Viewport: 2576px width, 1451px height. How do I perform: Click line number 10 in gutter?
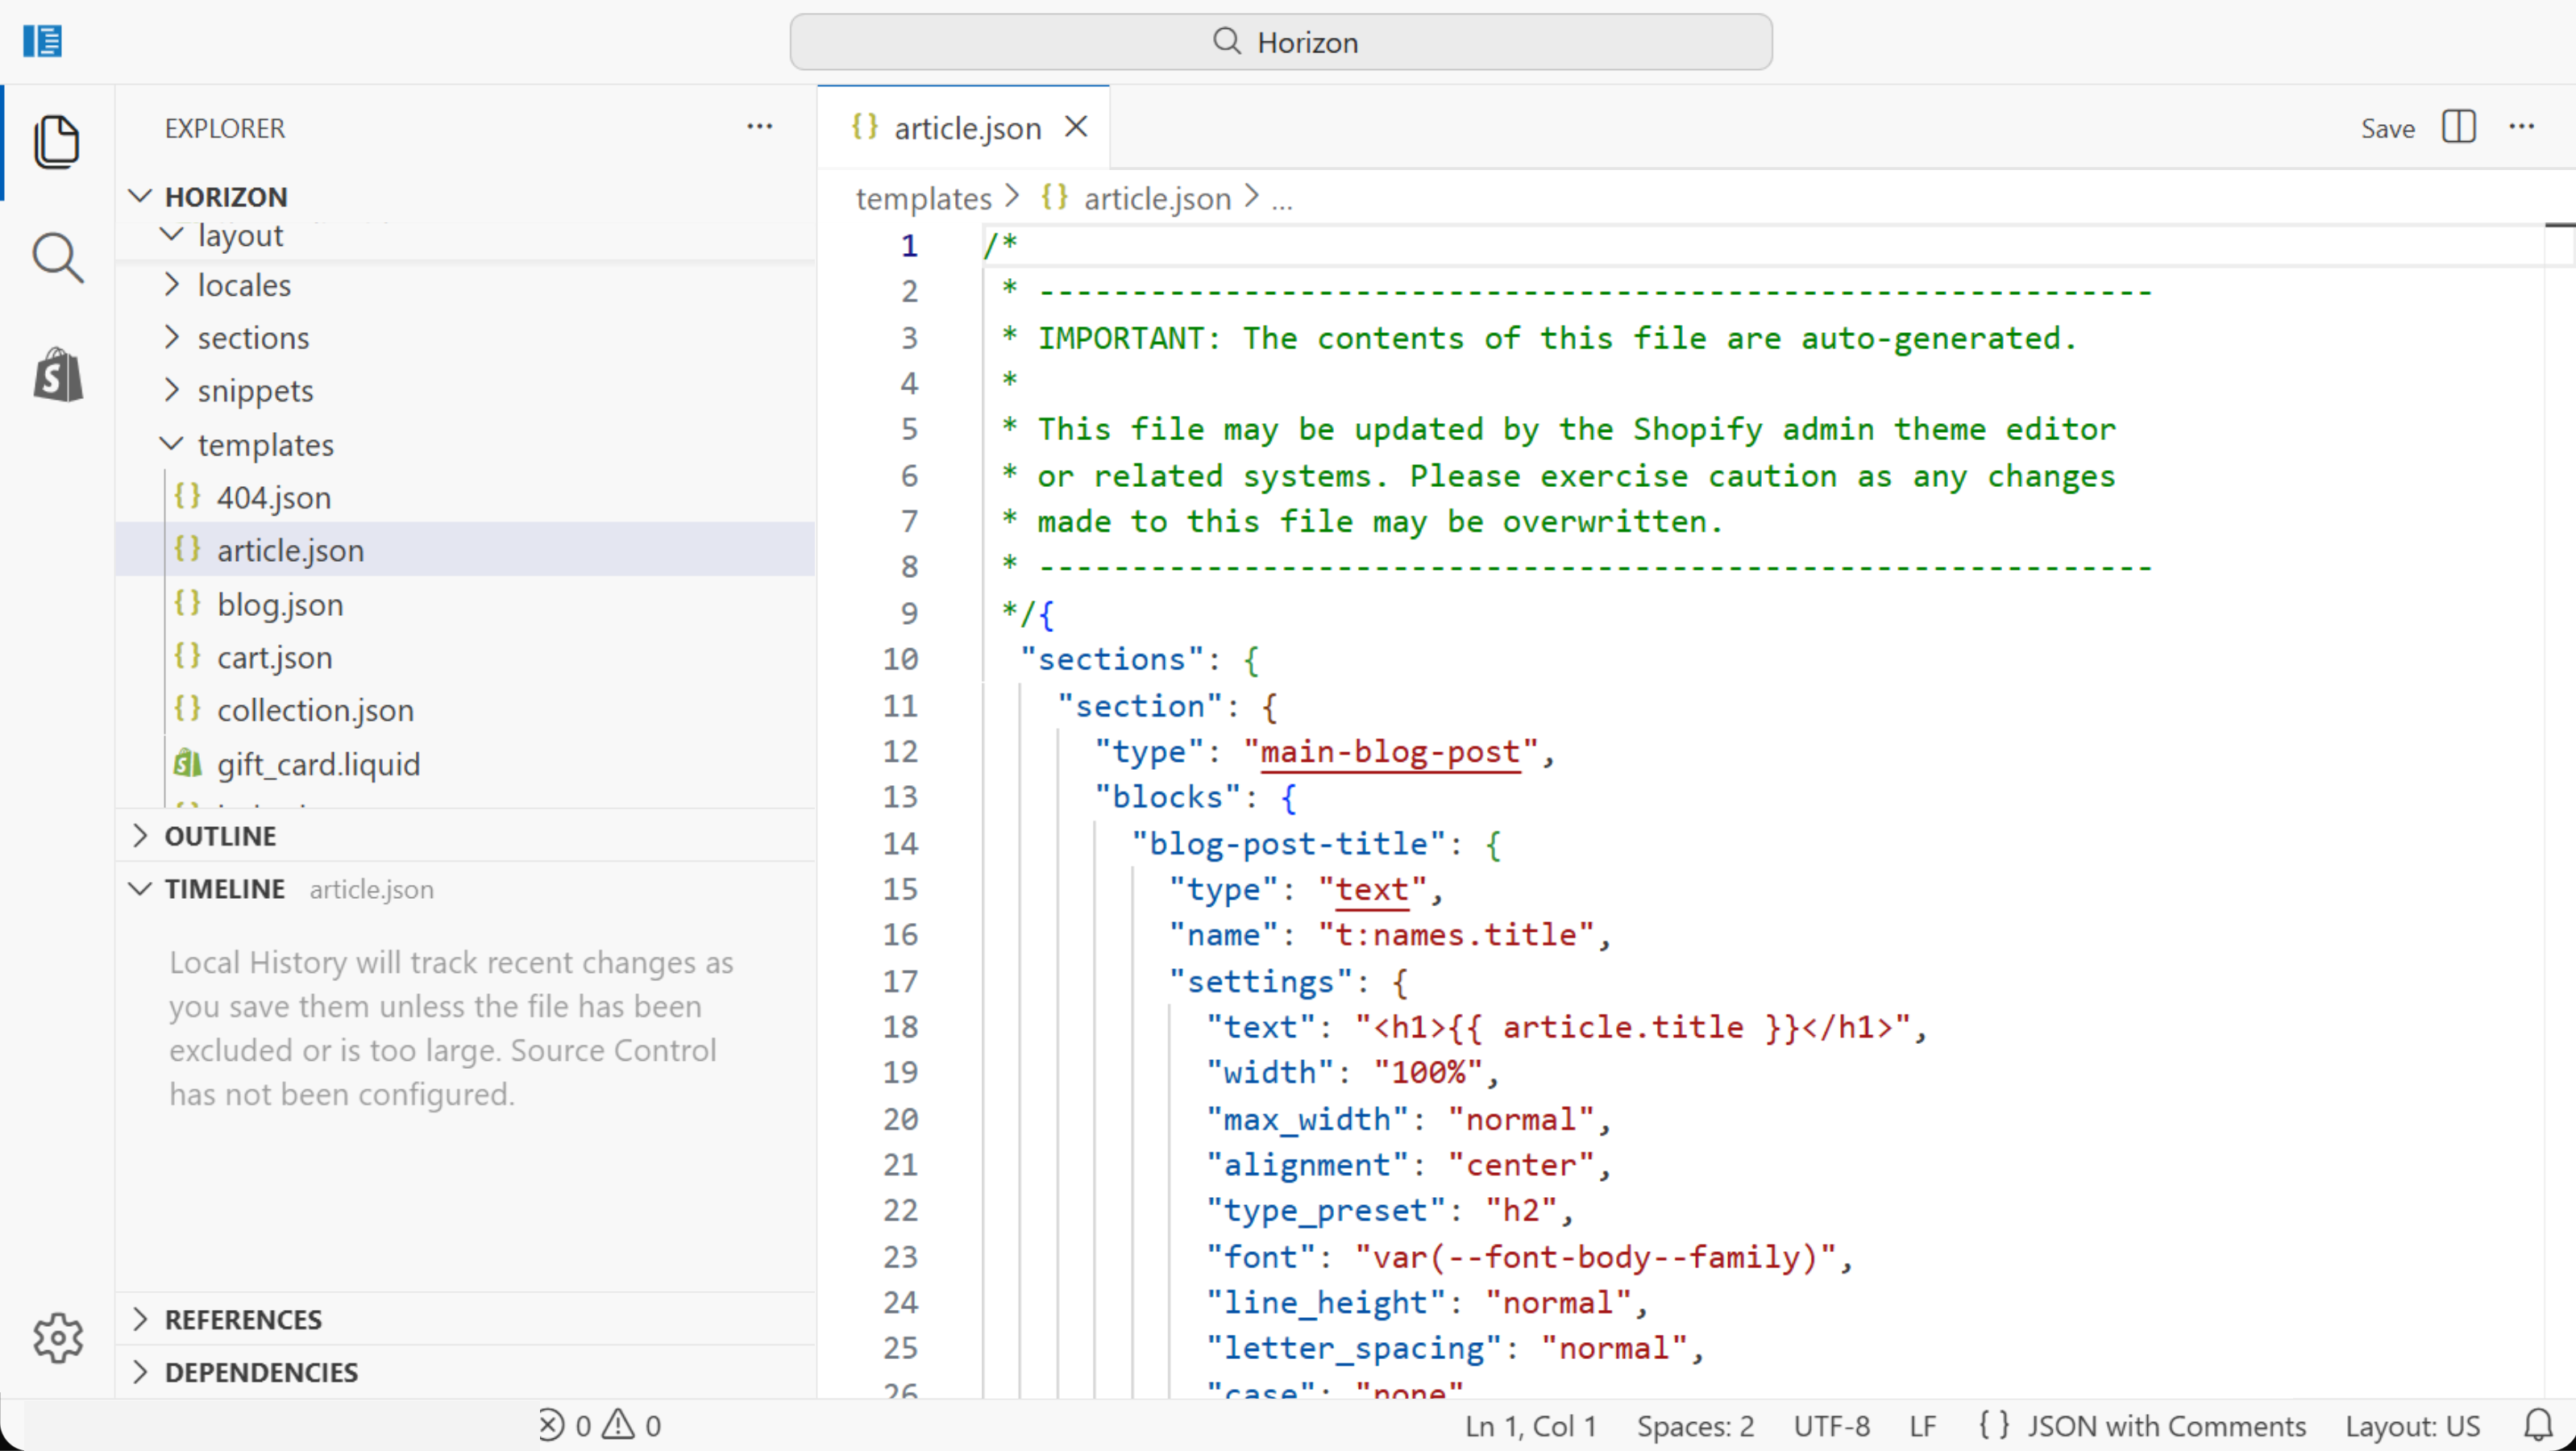pos(900,659)
